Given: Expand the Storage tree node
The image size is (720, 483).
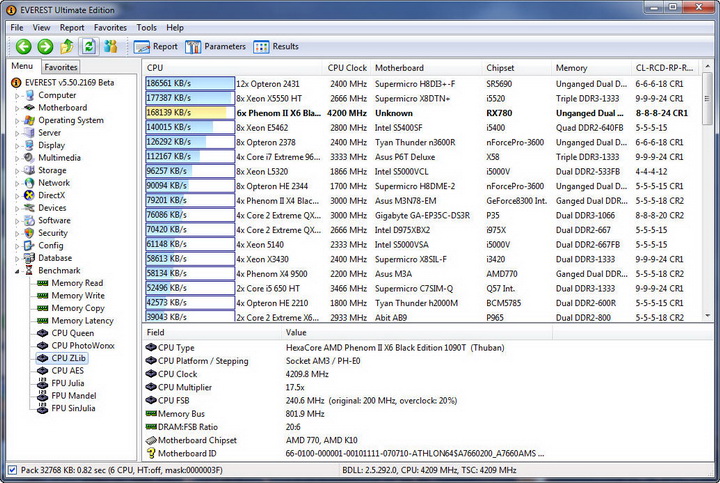Looking at the screenshot, I should [17, 171].
